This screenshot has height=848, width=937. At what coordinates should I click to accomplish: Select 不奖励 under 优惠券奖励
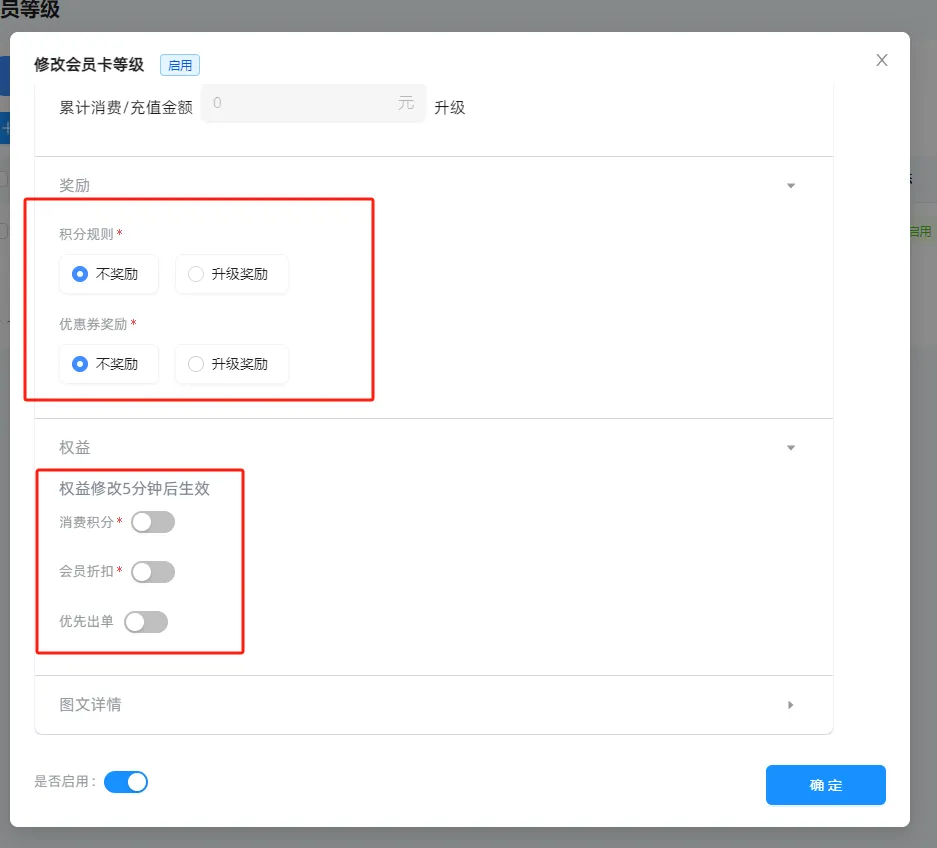pyautogui.click(x=81, y=364)
